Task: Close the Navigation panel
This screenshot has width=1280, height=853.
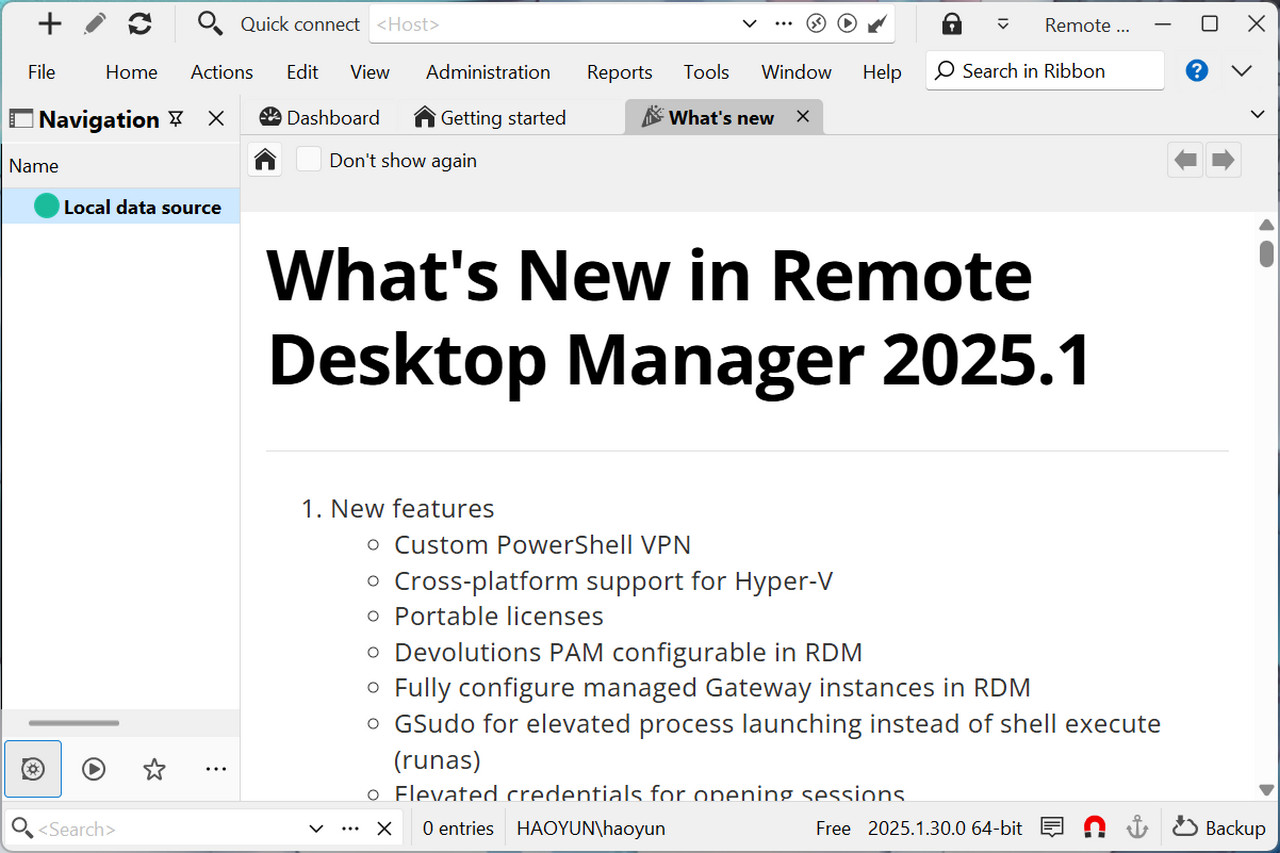Action: (x=216, y=119)
